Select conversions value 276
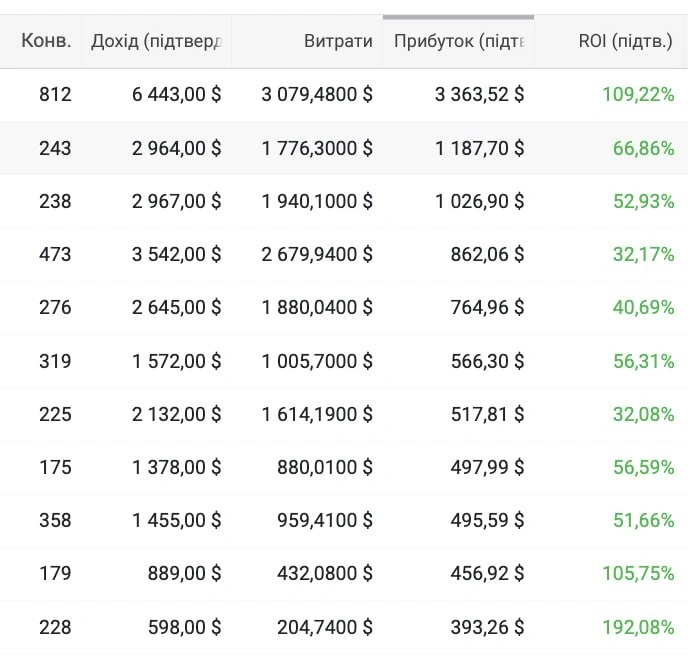Viewport: 688px width, 655px height. [x=55, y=308]
